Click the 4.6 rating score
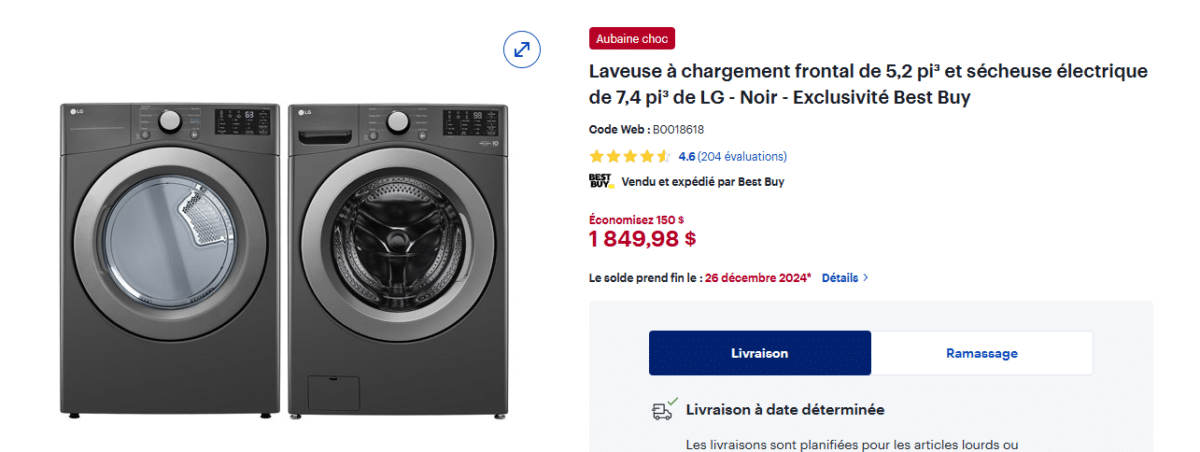 [687, 156]
